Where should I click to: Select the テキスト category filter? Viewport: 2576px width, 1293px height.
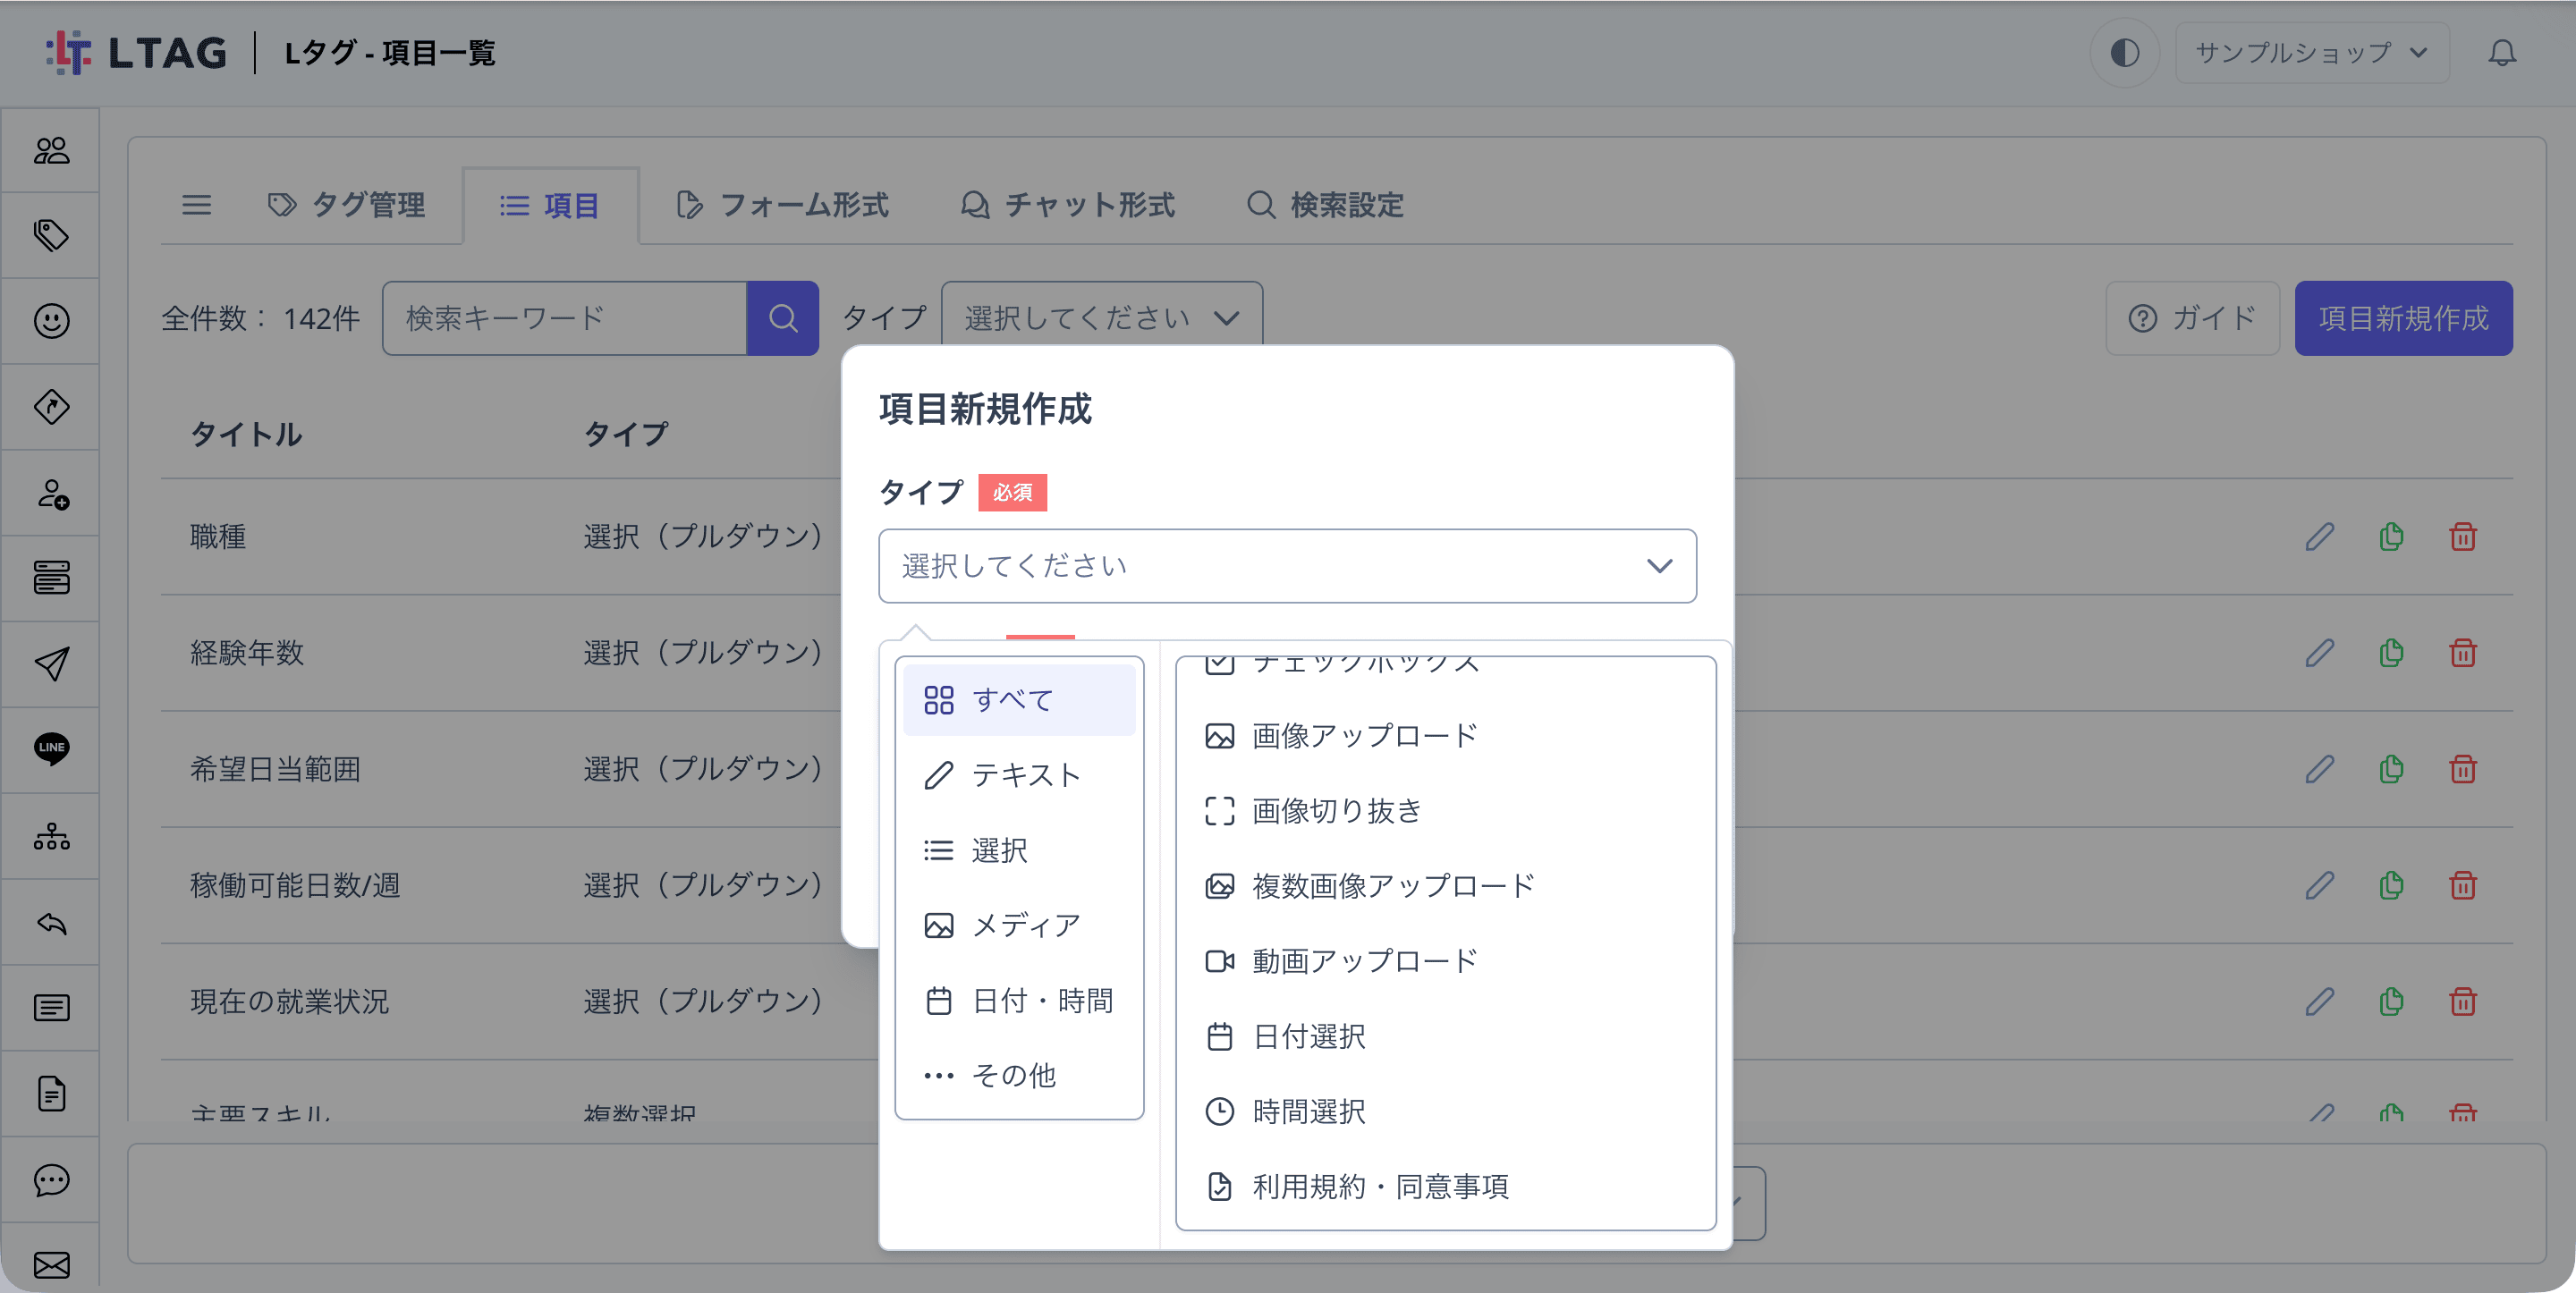click(1019, 775)
